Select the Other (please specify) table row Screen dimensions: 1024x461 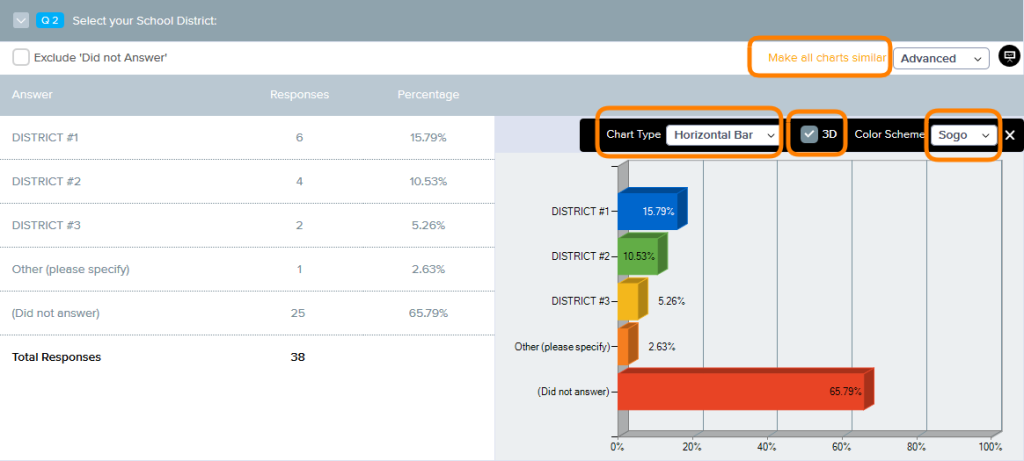[70, 269]
